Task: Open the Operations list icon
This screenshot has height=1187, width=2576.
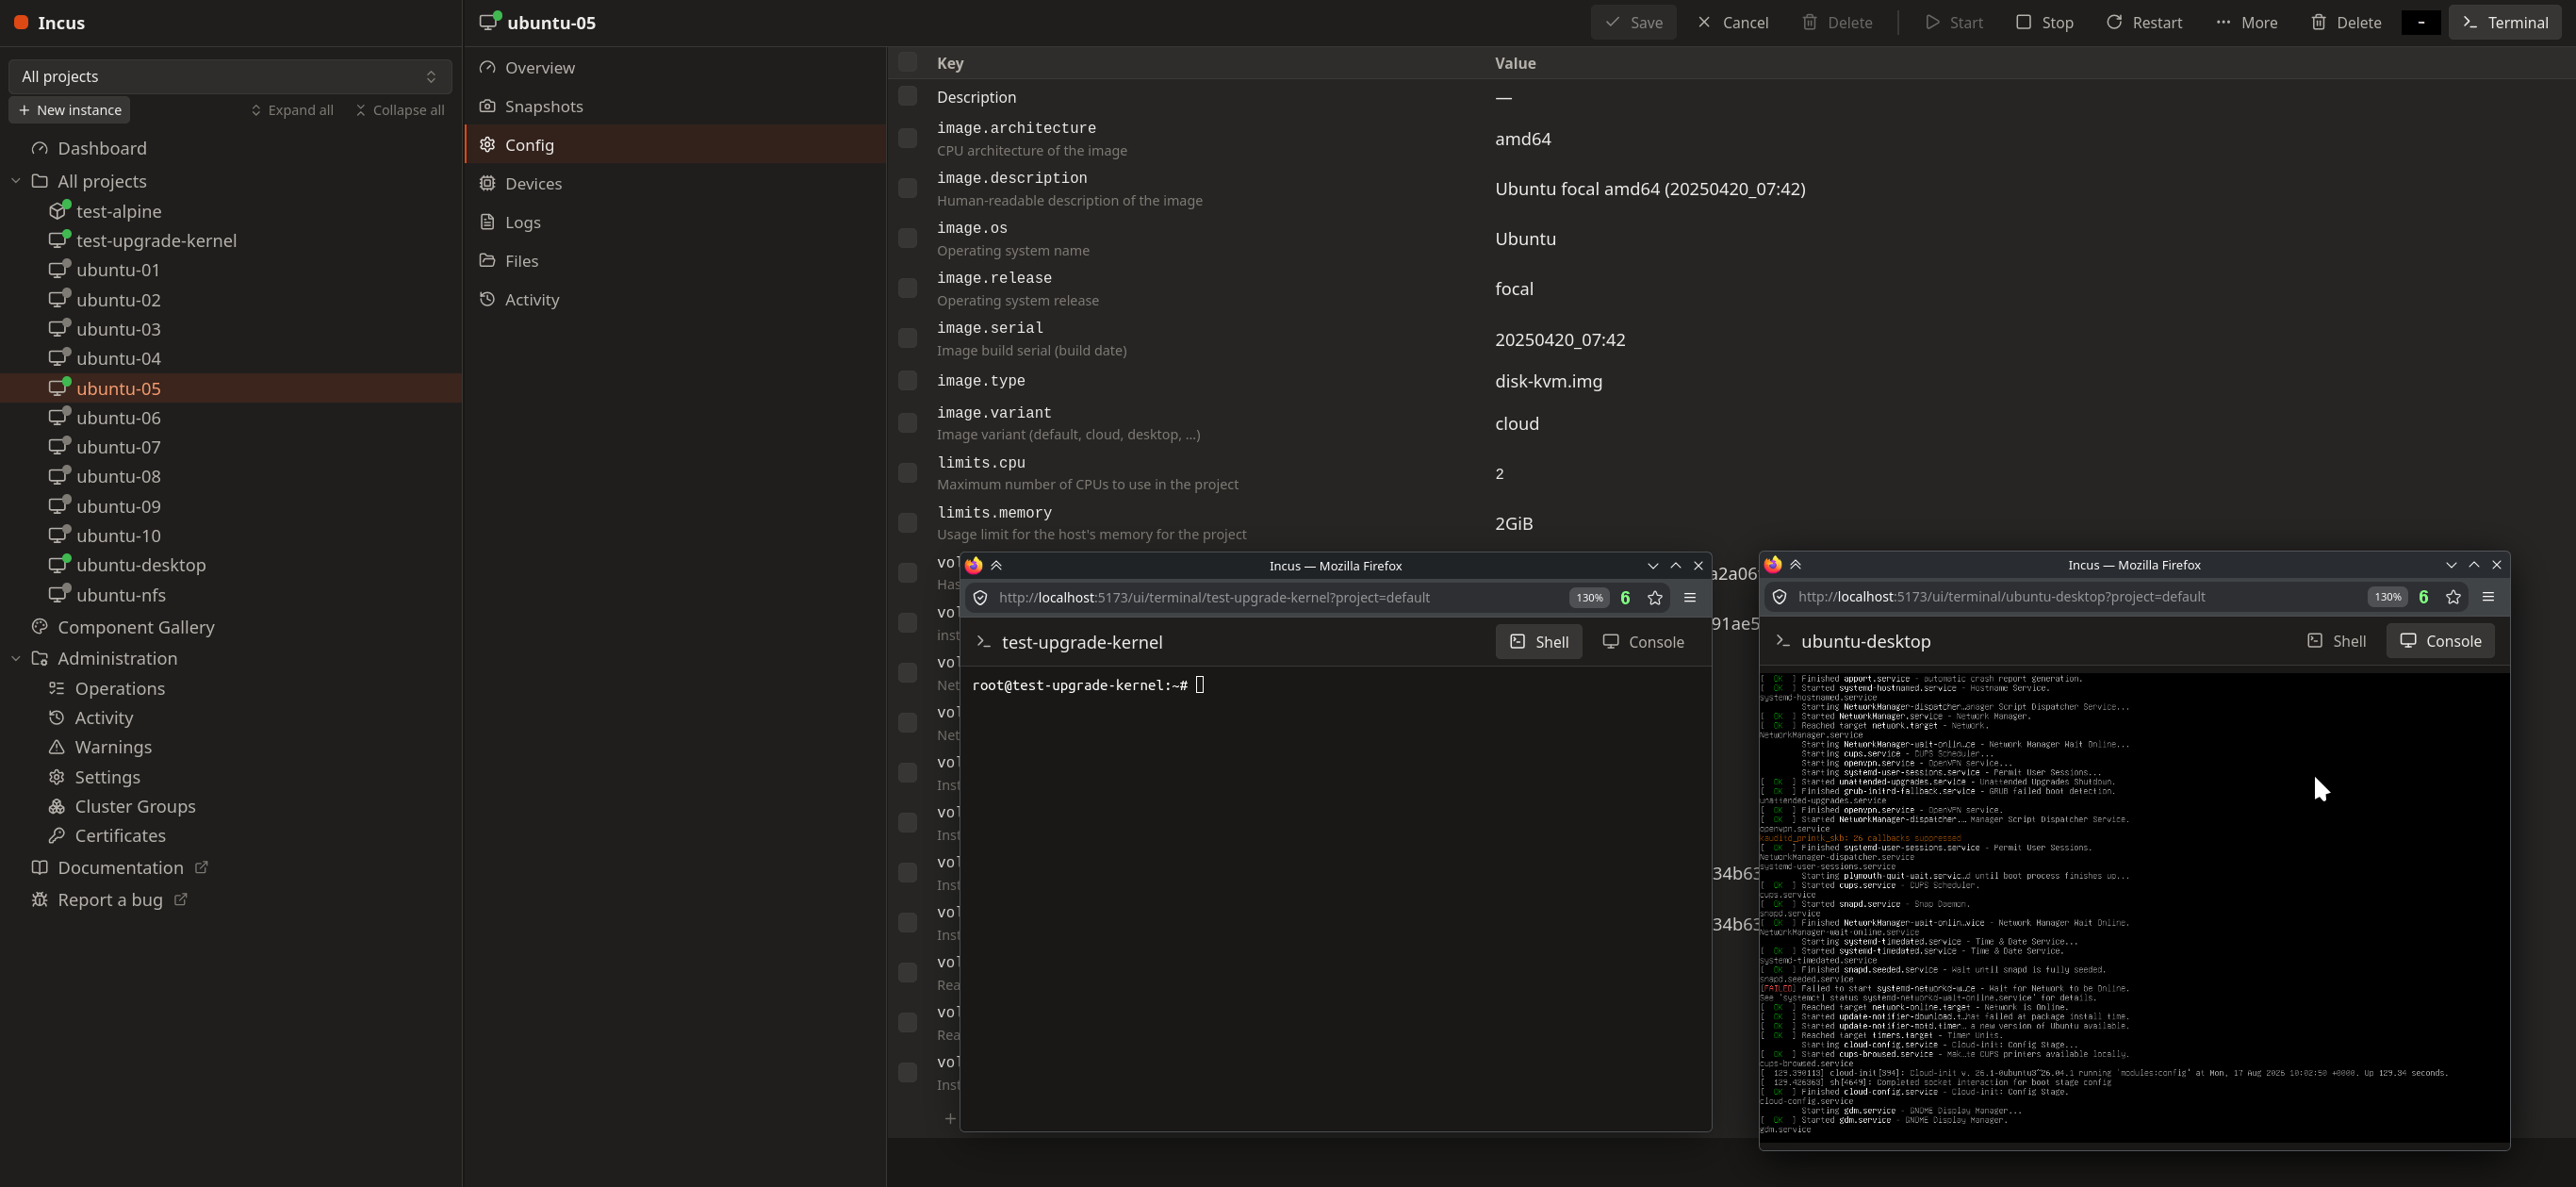Action: [57, 688]
